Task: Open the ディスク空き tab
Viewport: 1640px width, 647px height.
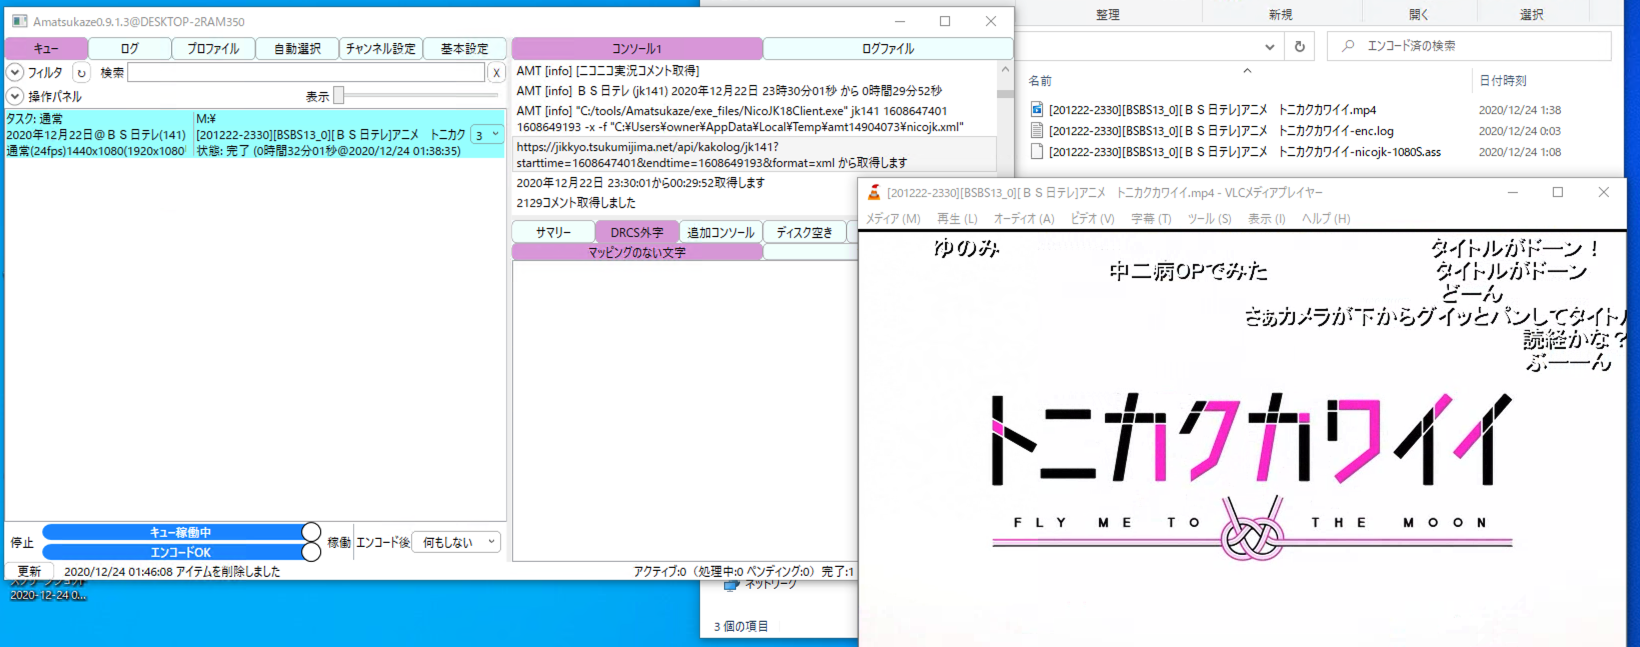Action: pyautogui.click(x=805, y=232)
